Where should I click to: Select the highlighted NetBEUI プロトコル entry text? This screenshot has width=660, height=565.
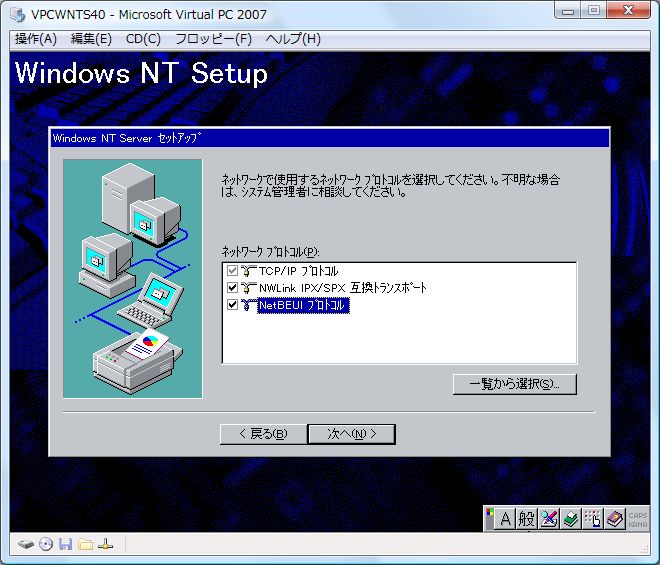coord(303,305)
